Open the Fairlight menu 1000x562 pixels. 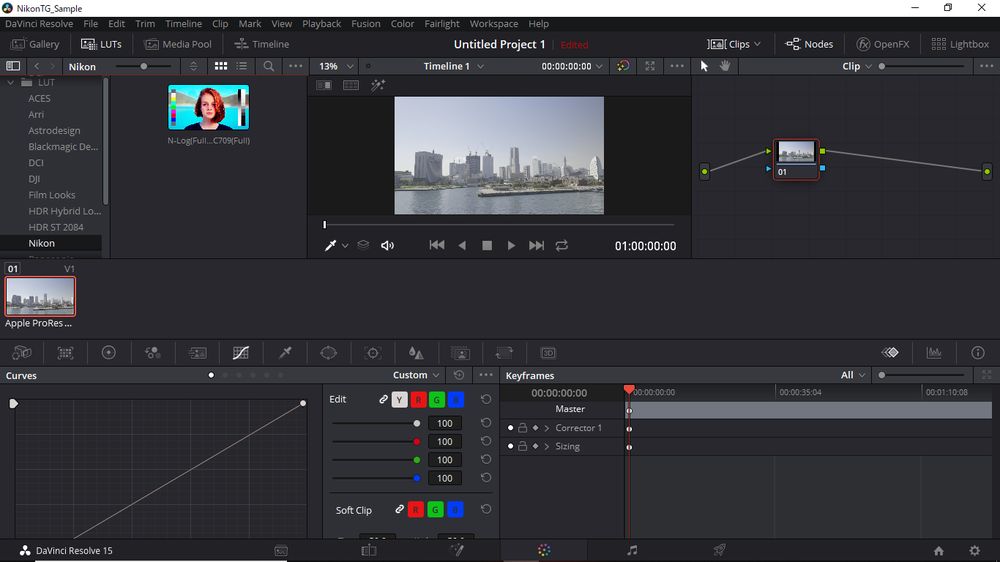coord(441,24)
